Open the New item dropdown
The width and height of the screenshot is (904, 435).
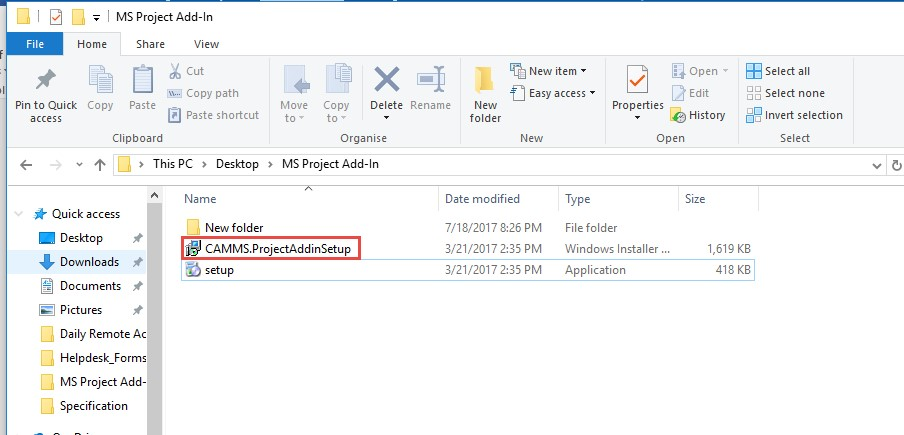(x=548, y=71)
